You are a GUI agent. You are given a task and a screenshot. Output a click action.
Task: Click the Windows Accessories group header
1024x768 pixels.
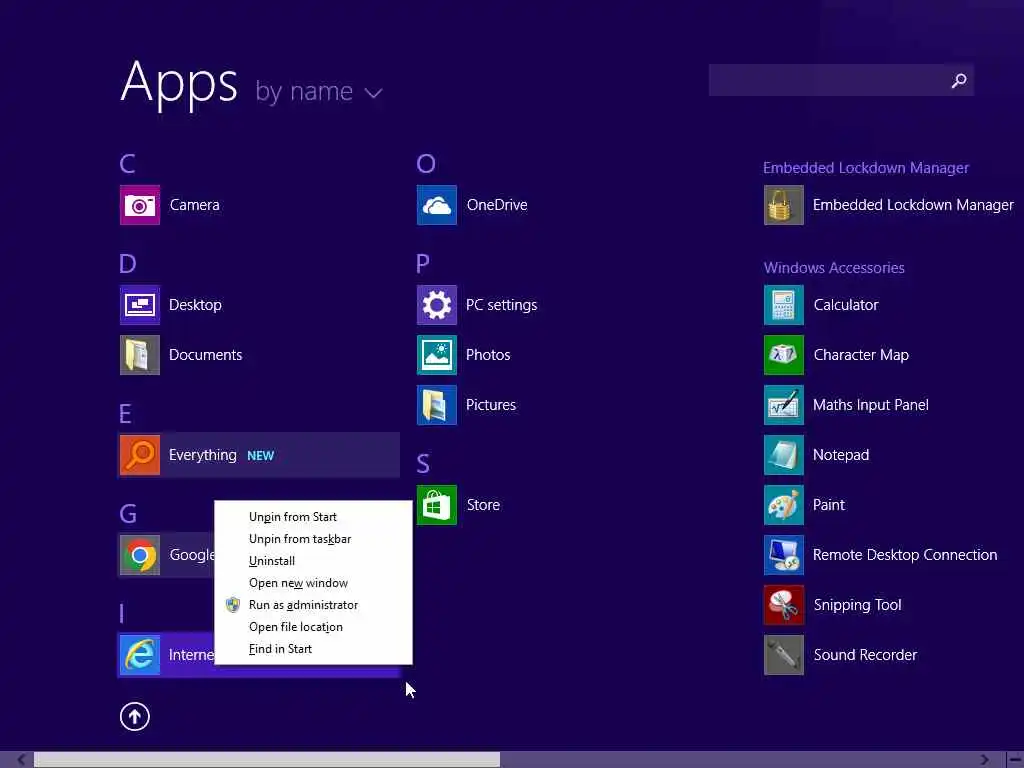[x=834, y=268]
